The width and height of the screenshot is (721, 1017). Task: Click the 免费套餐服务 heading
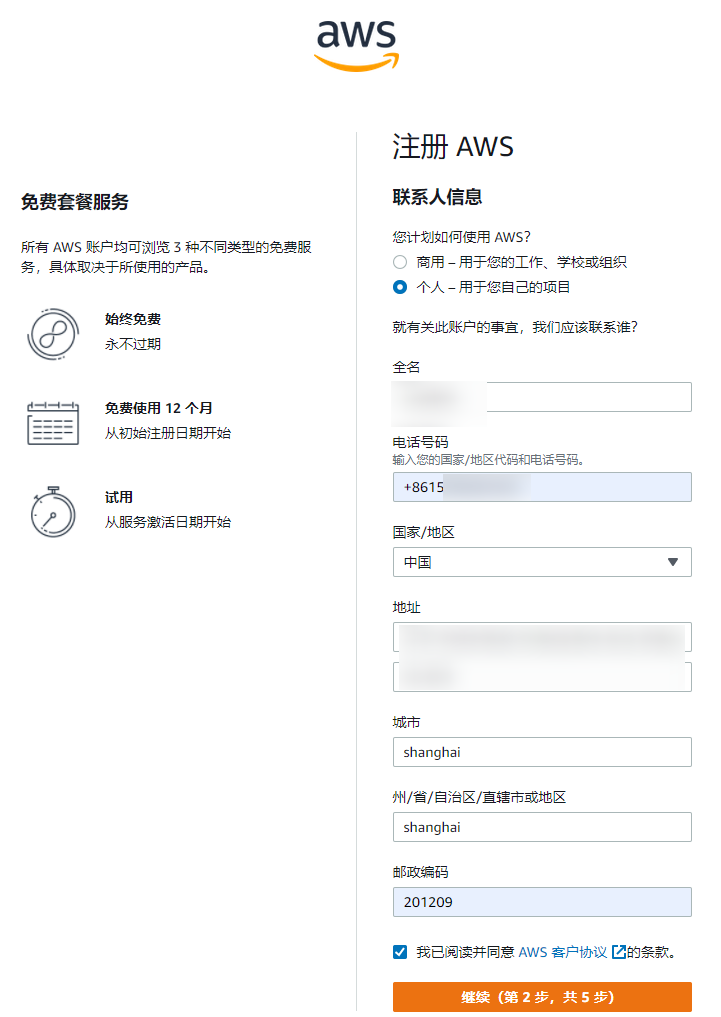[75, 202]
